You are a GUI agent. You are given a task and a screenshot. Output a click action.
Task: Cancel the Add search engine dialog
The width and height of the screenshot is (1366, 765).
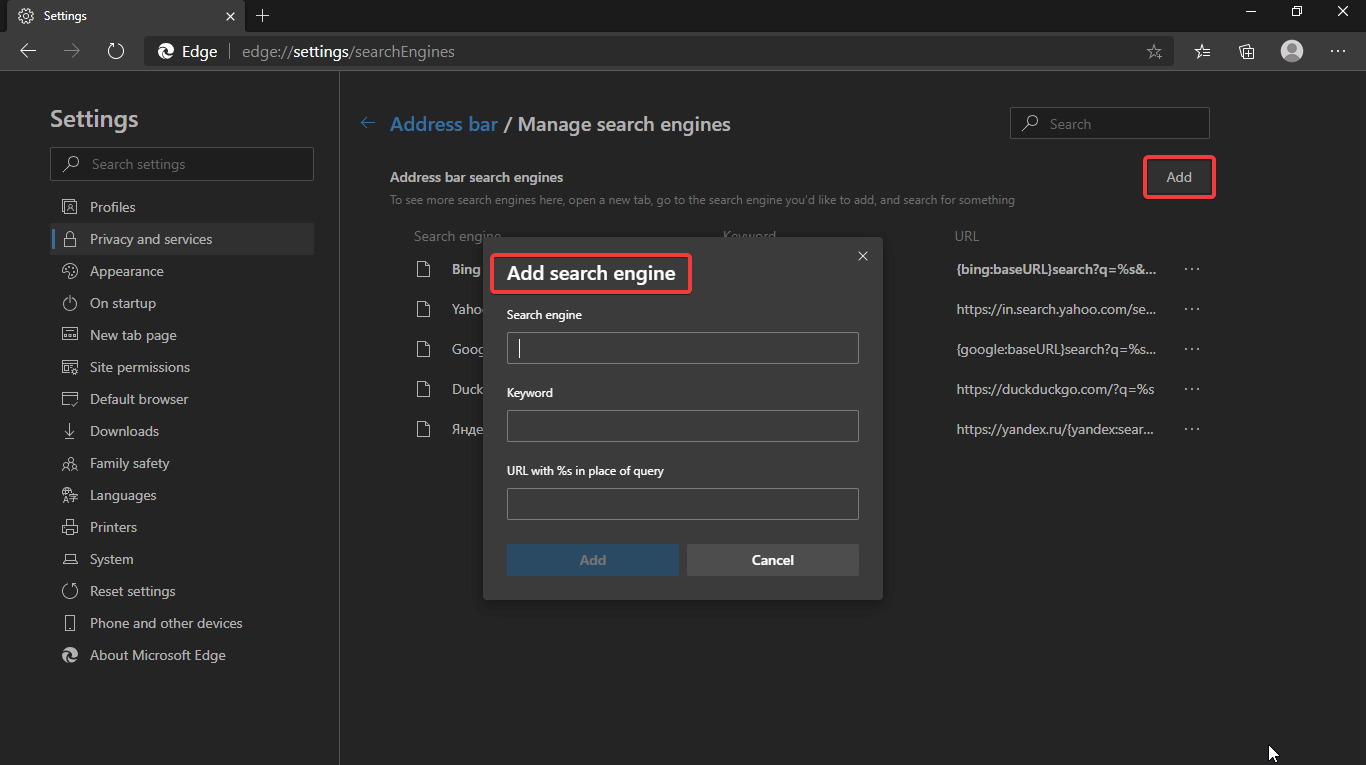(772, 559)
